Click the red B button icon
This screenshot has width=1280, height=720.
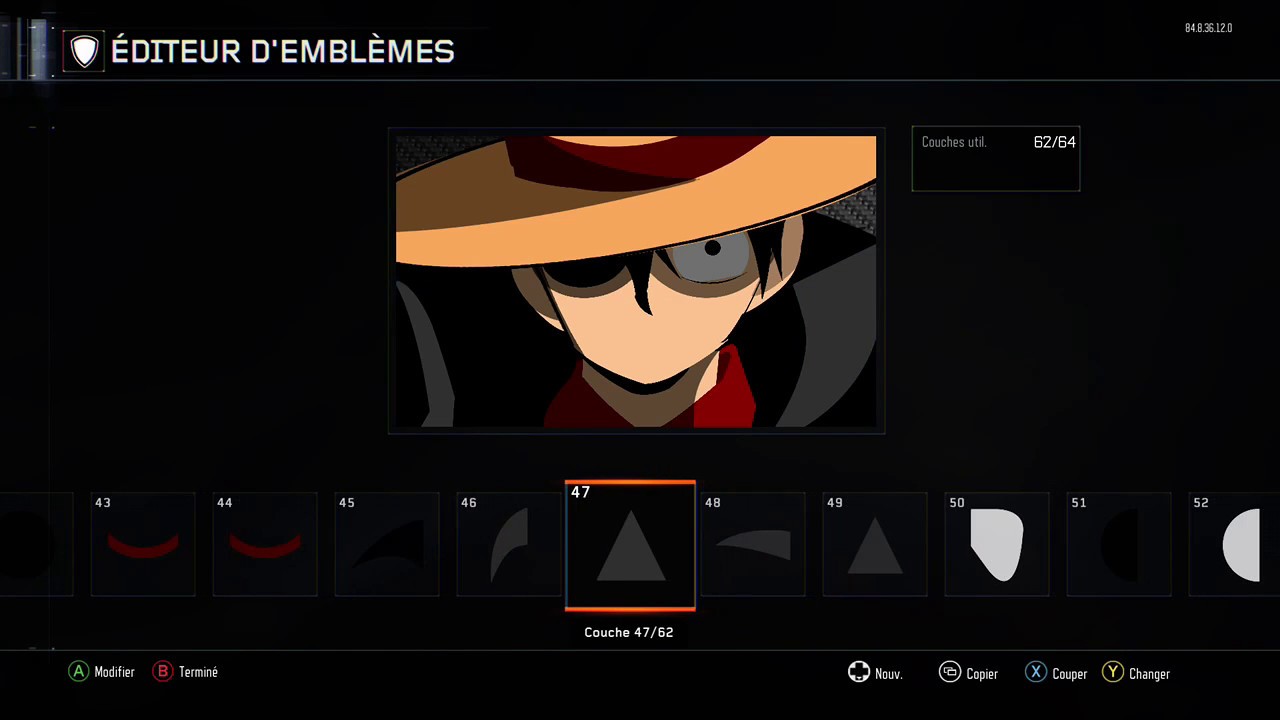point(162,672)
